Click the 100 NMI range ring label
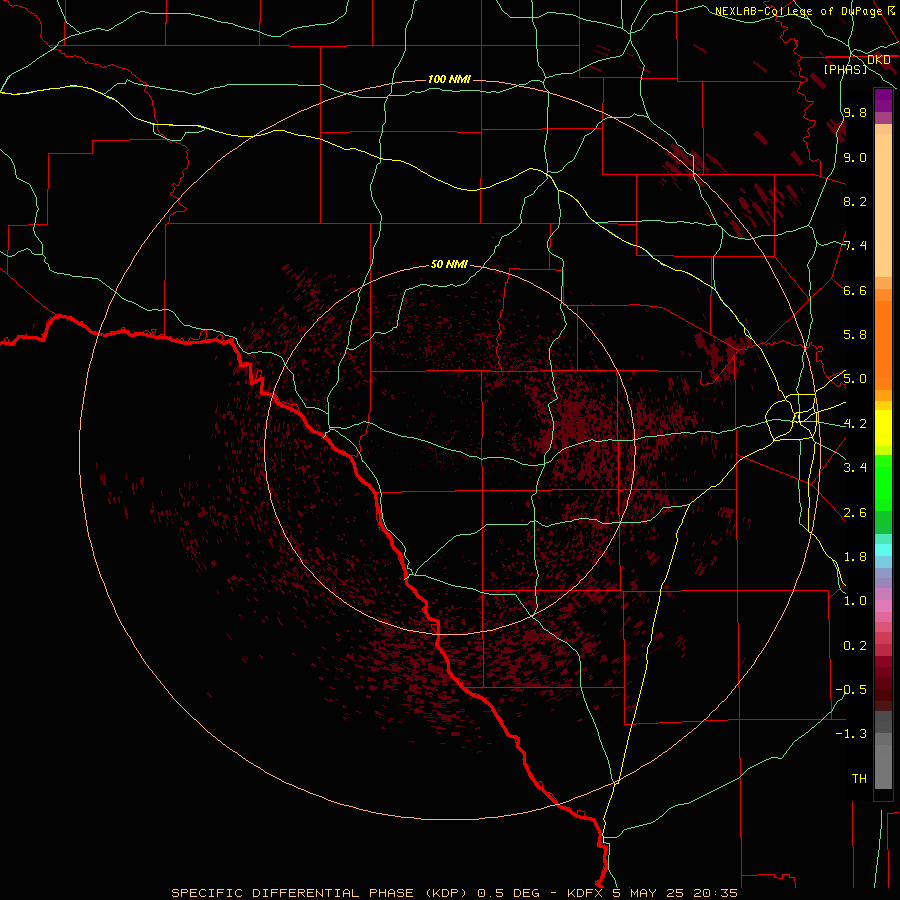 tap(449, 79)
